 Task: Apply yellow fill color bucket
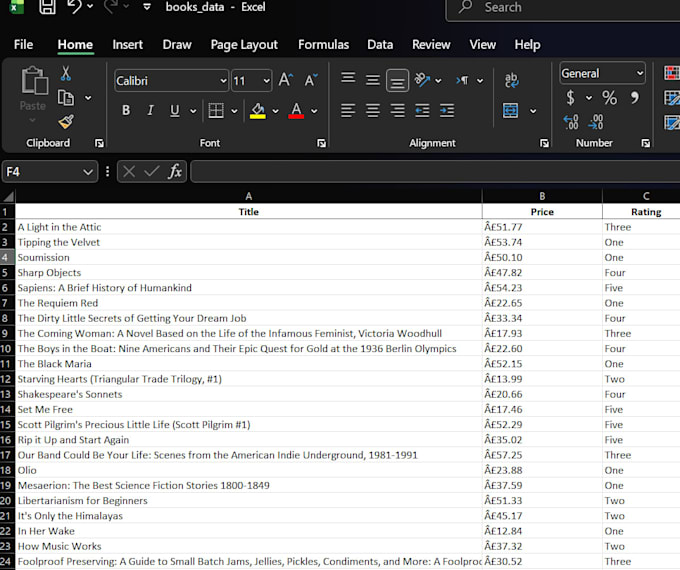tap(258, 111)
